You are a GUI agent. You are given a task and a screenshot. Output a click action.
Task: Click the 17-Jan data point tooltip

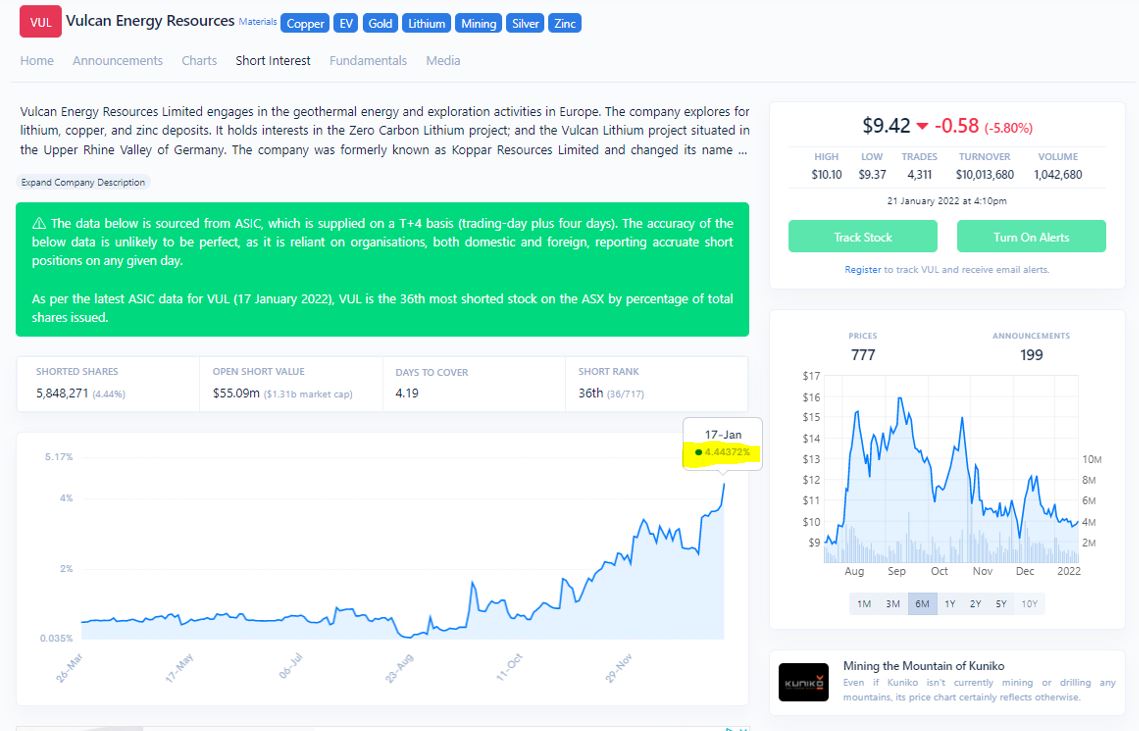pyautogui.click(x=722, y=444)
